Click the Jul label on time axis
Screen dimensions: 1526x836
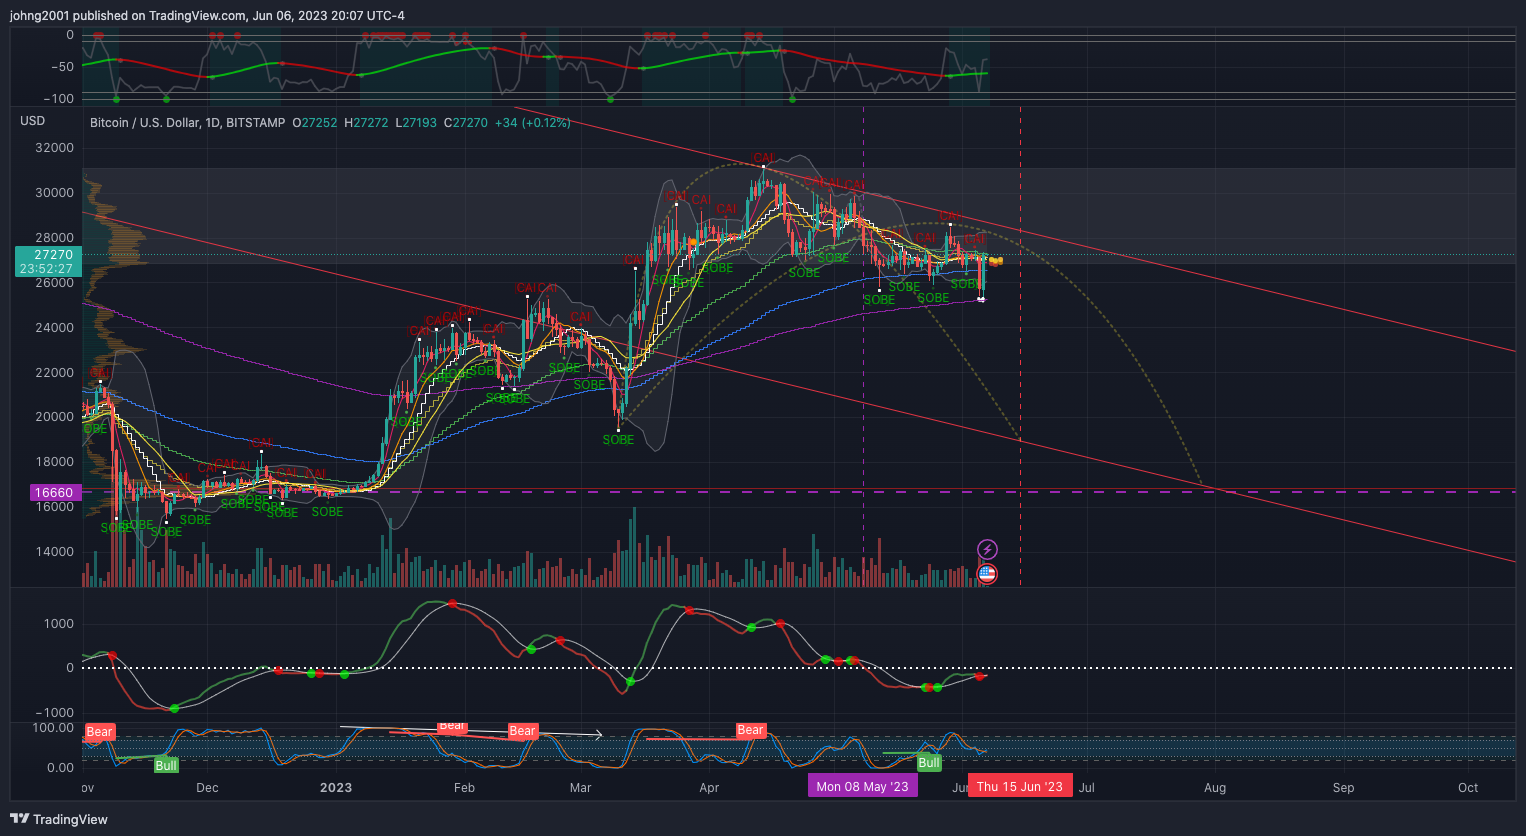pos(1086,788)
